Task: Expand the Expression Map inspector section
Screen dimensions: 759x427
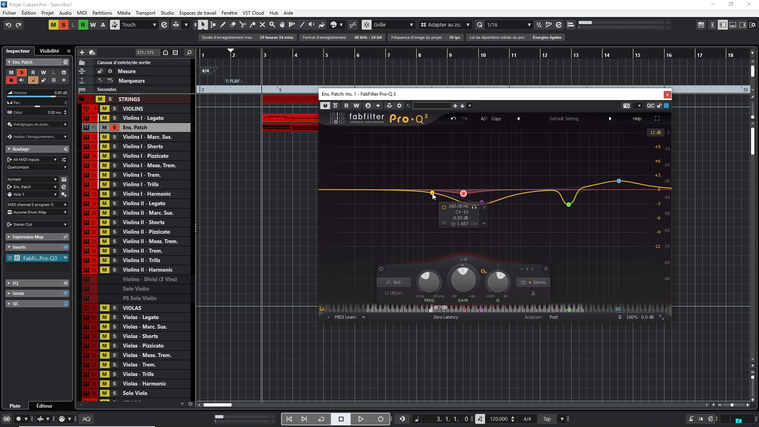Action: [27, 237]
